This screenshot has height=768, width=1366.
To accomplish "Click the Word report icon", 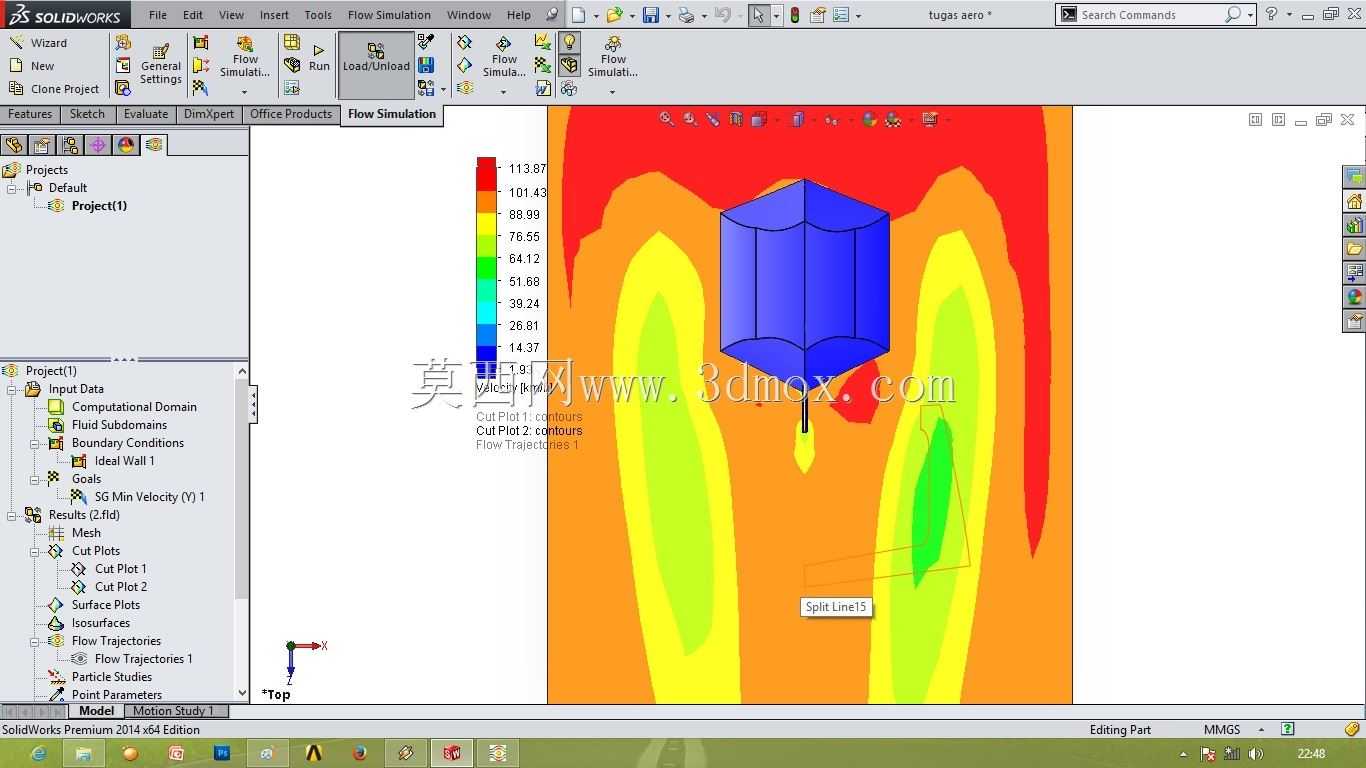I will click(x=542, y=88).
